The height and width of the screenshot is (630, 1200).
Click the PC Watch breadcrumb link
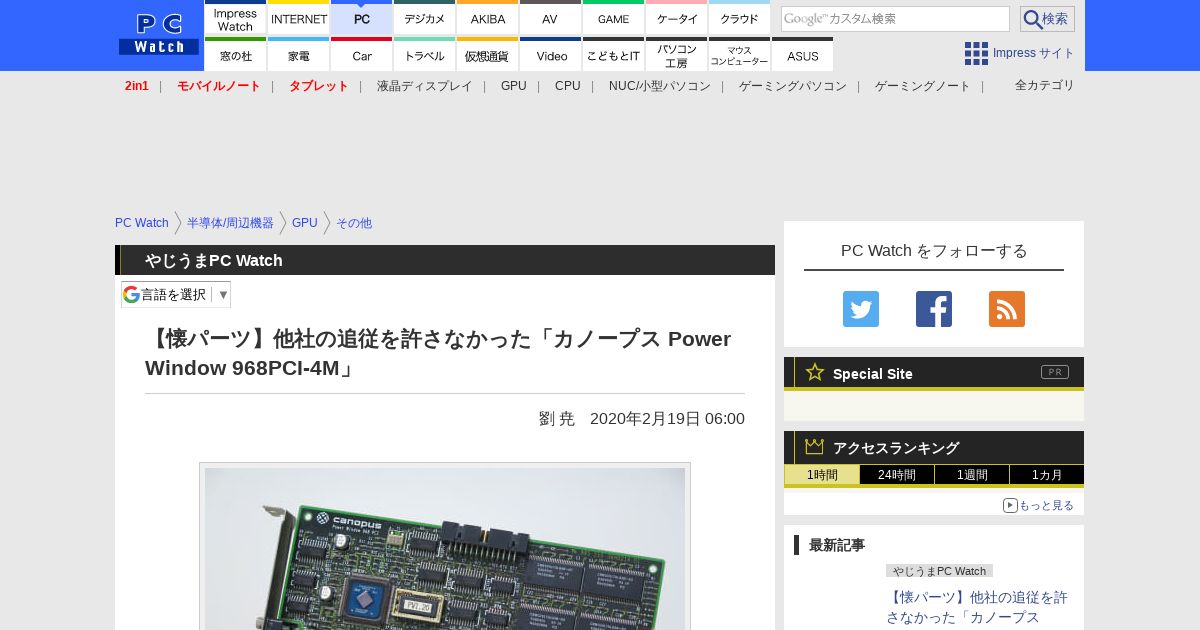click(x=142, y=223)
